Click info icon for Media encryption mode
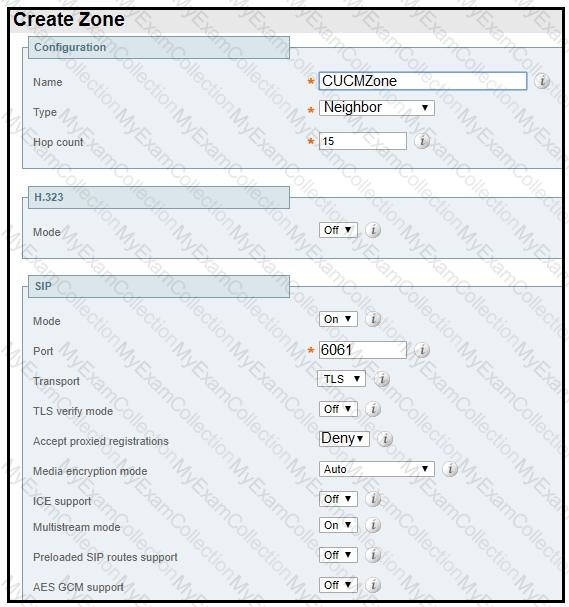Screen dimensions: 569x607 coord(450,469)
